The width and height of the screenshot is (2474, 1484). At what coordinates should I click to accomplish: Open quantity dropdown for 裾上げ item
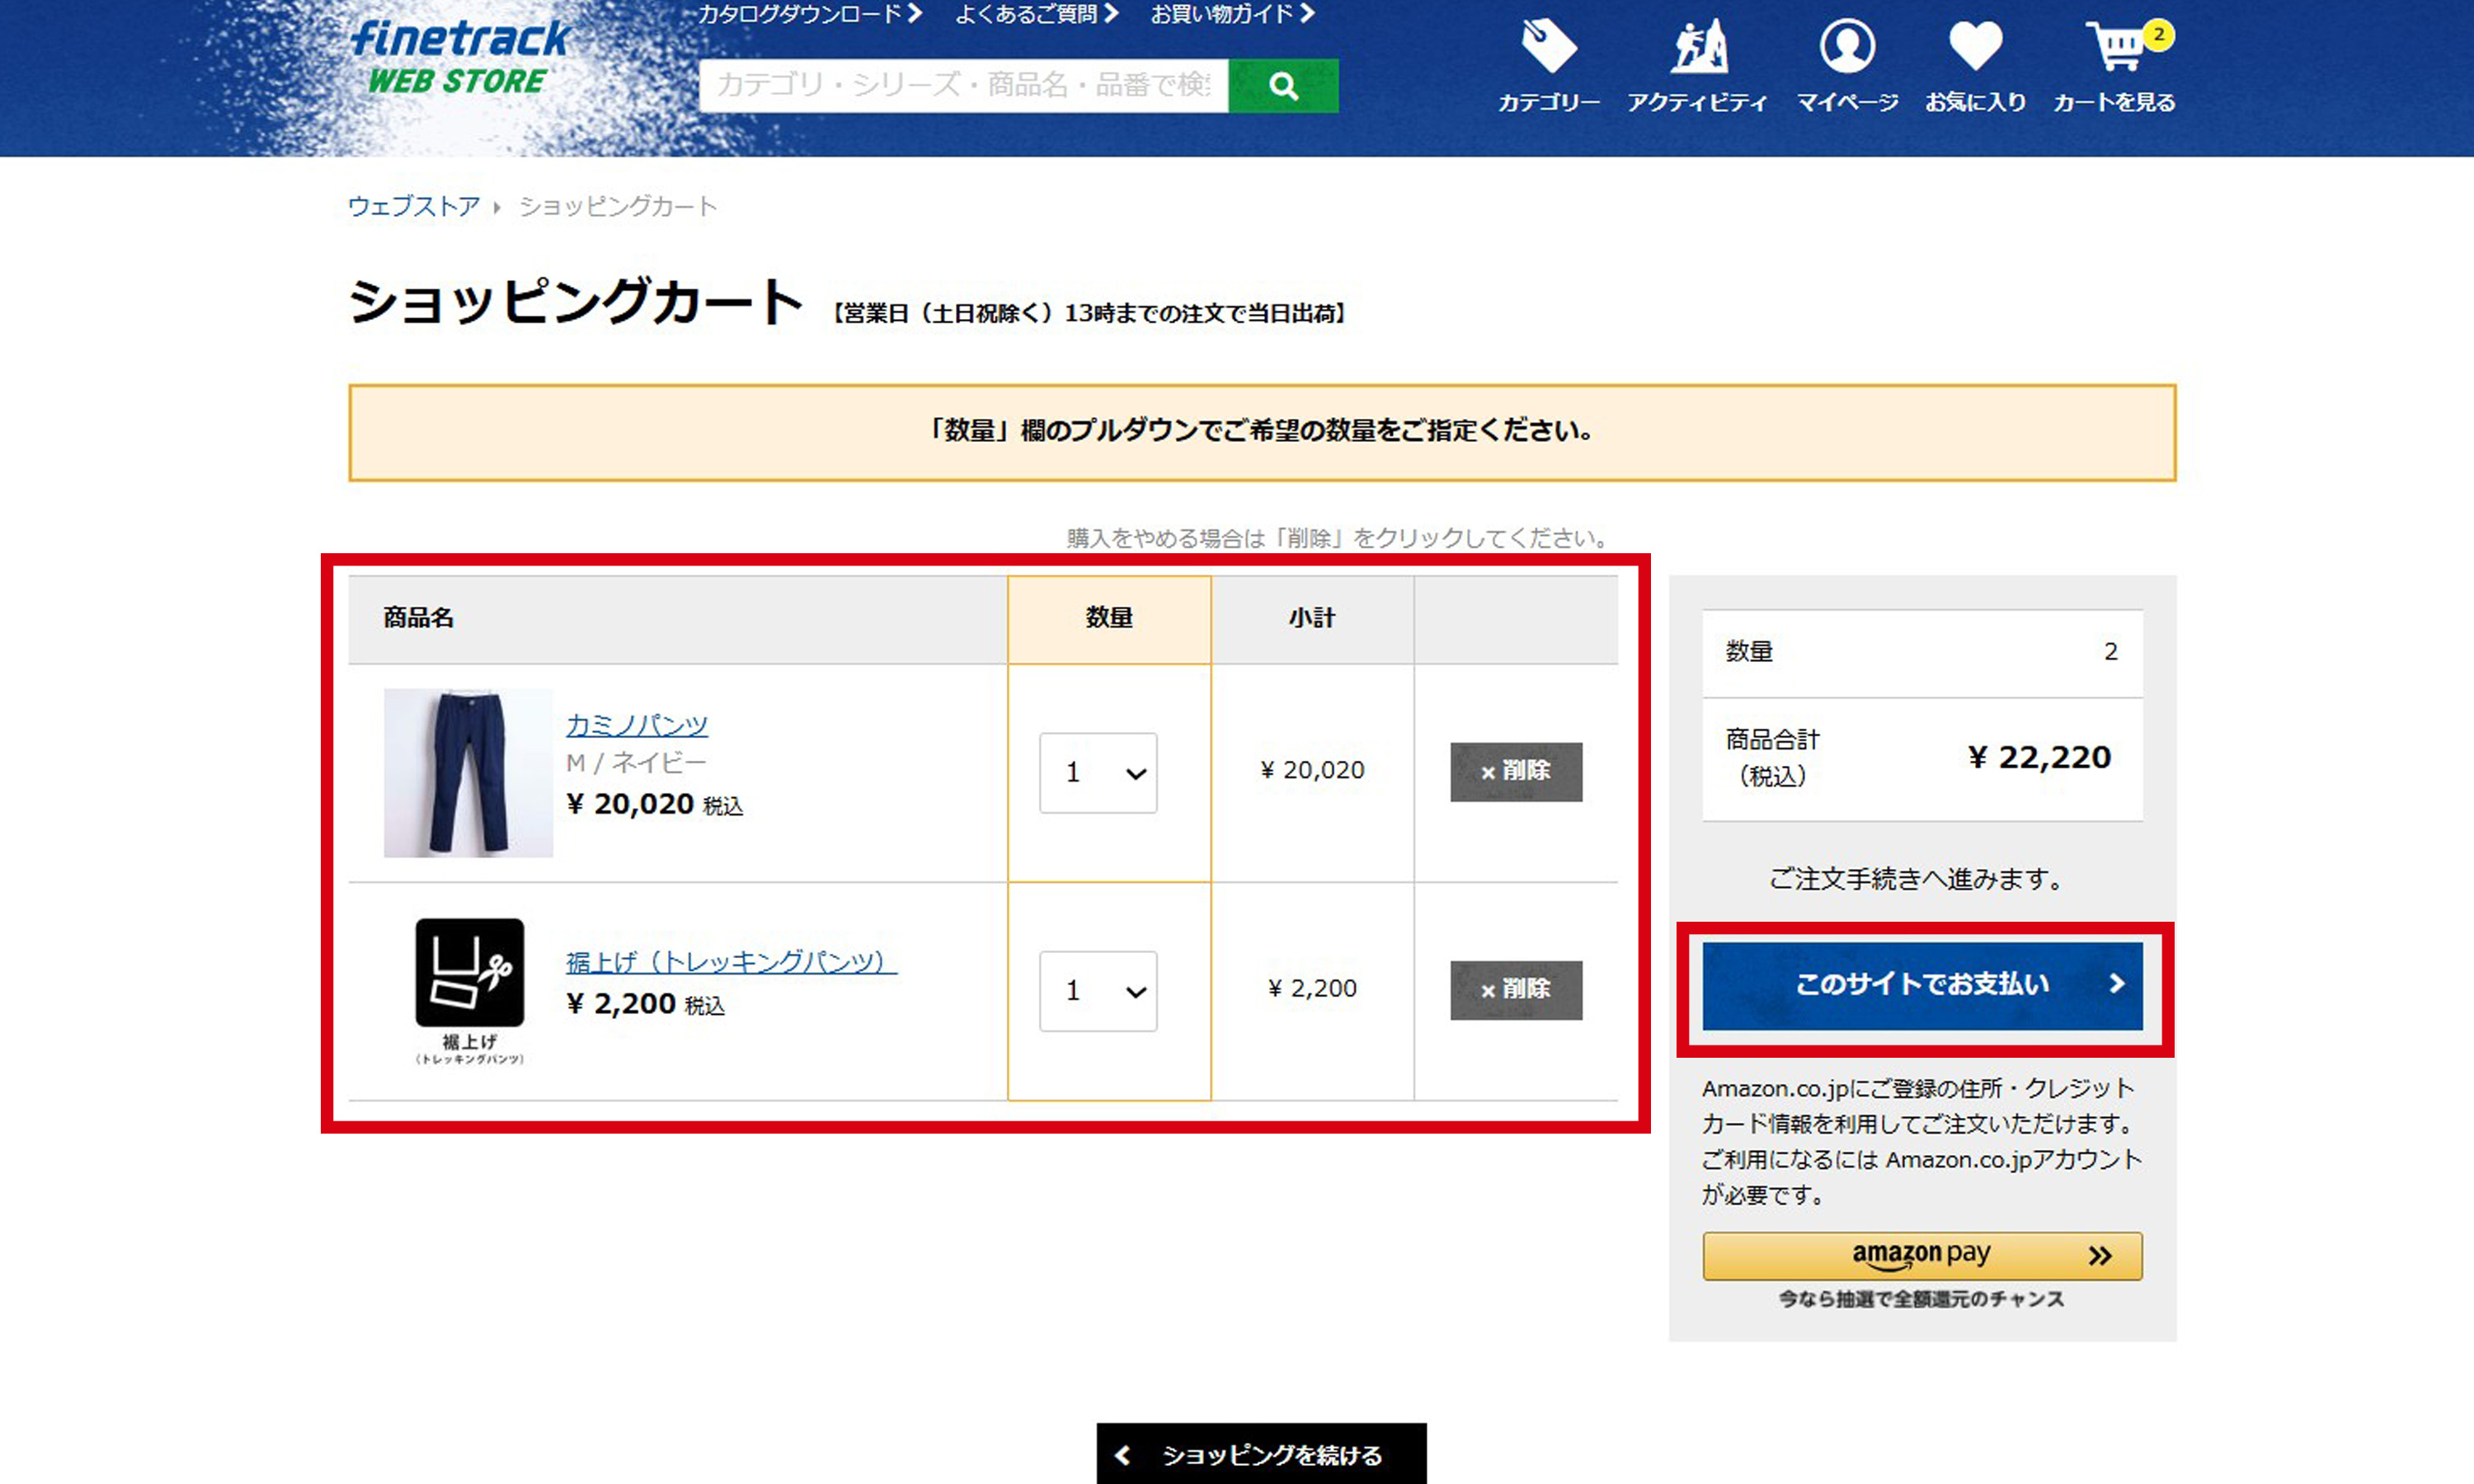click(x=1098, y=991)
